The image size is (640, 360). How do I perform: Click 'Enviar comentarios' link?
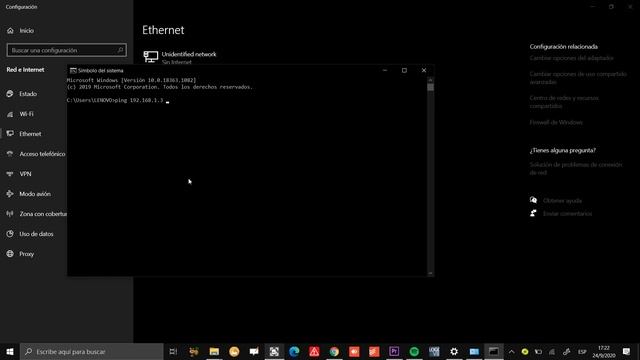tap(567, 213)
